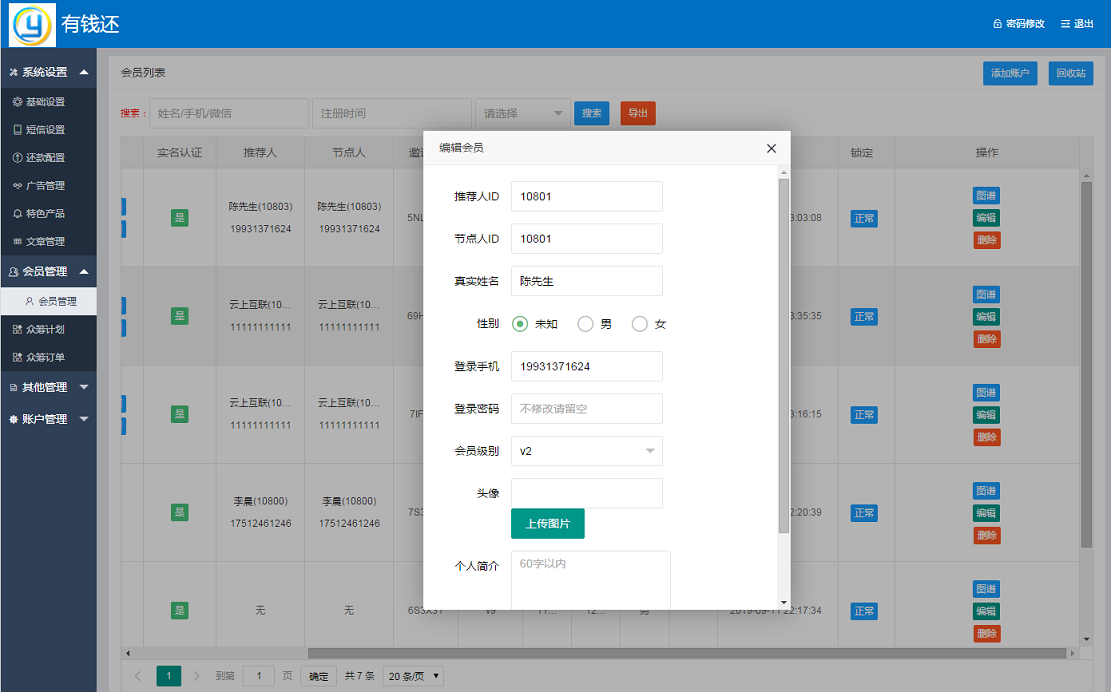1111x692 pixels.
Task: Open the 会员级别 dropdown showing v2
Action: click(586, 451)
